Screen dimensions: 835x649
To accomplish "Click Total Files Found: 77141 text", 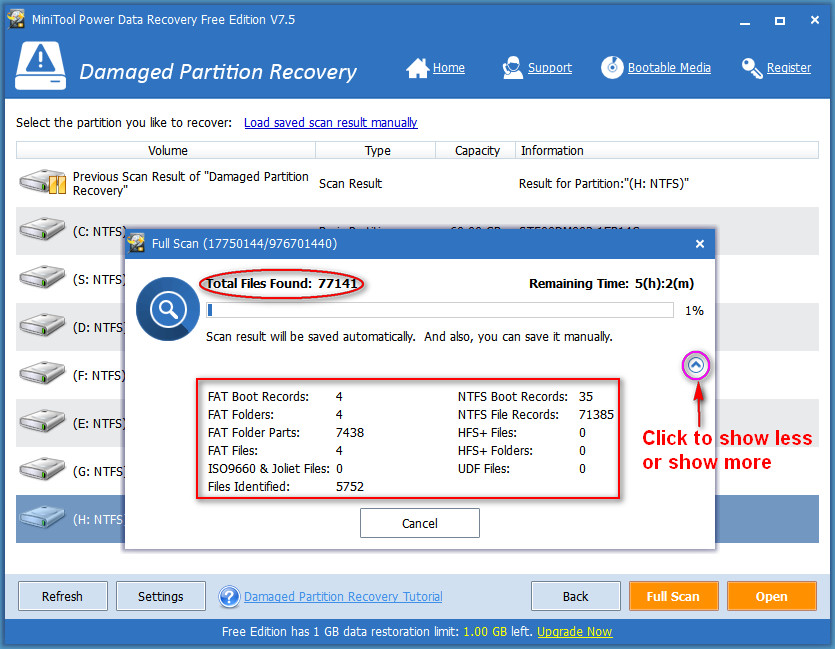I will [282, 283].
